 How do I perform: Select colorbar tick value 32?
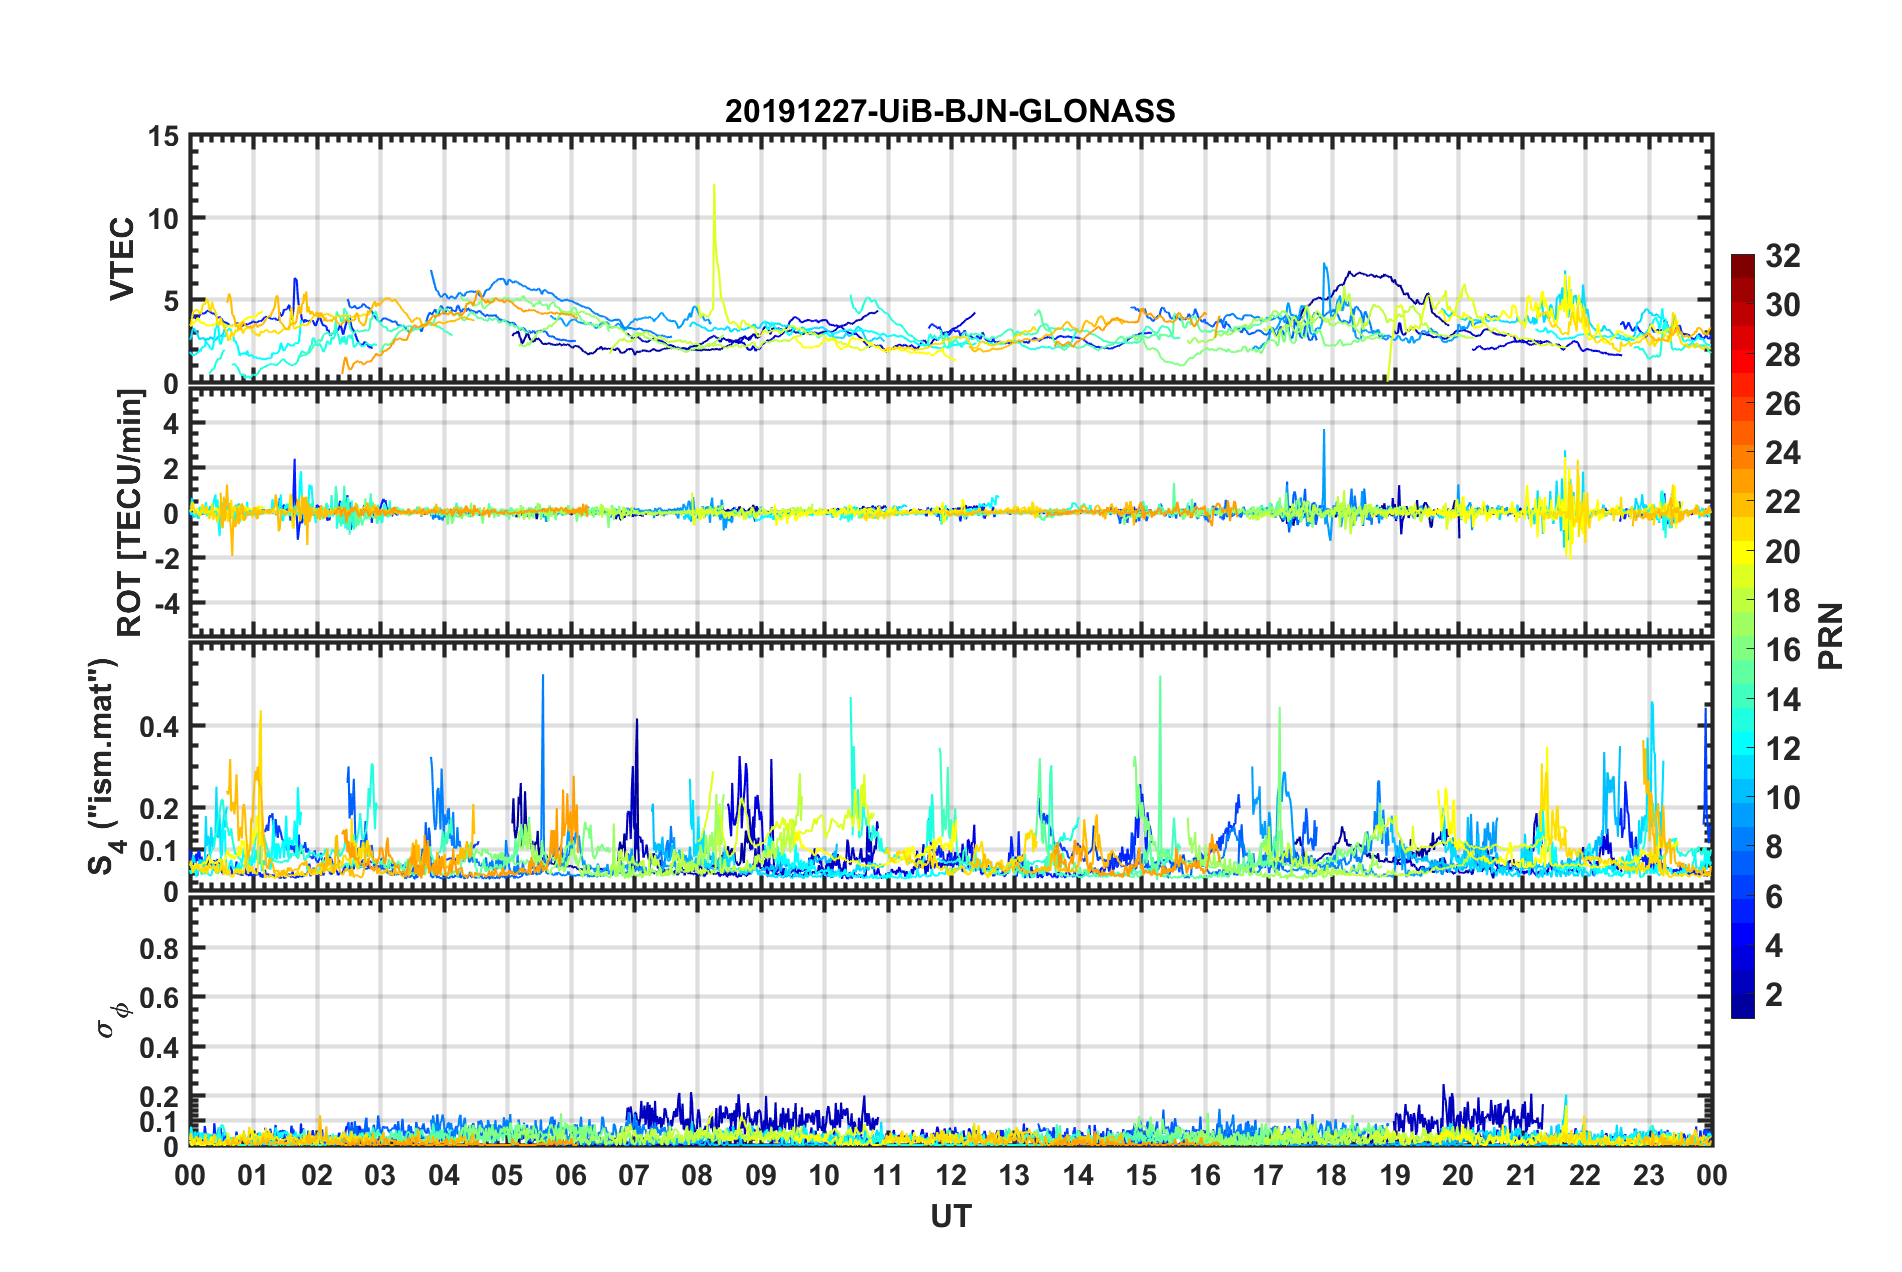[1782, 256]
